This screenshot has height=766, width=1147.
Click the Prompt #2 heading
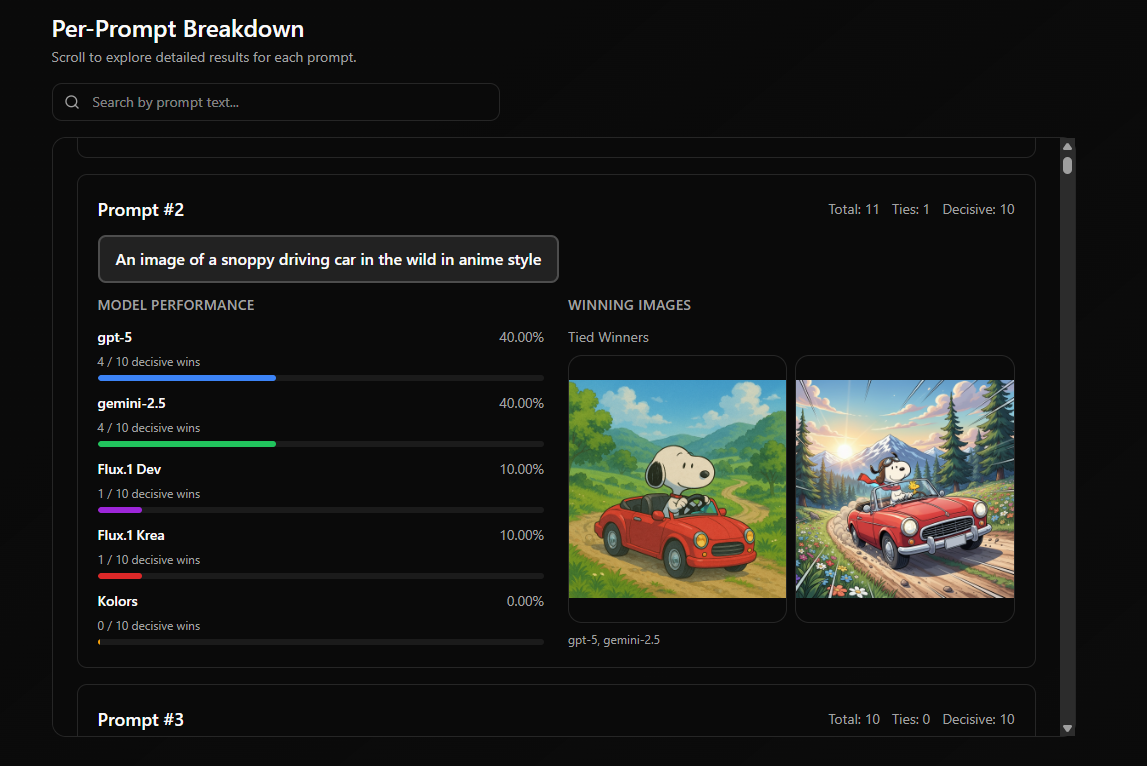[x=141, y=210]
